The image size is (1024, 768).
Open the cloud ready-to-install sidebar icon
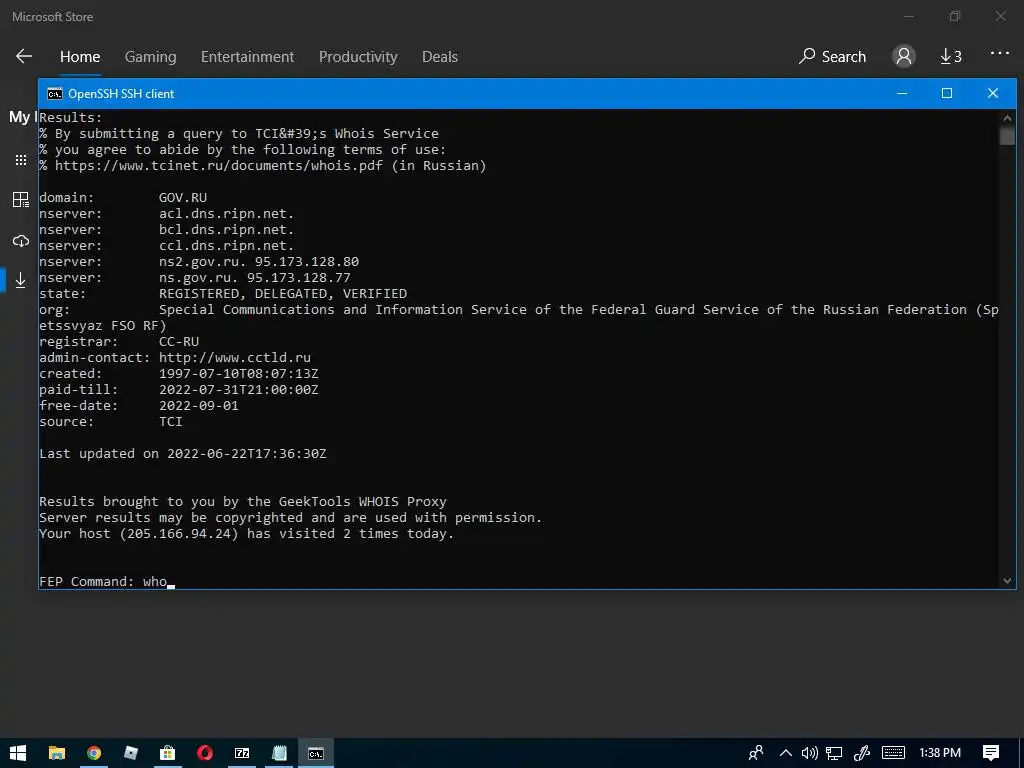21,241
